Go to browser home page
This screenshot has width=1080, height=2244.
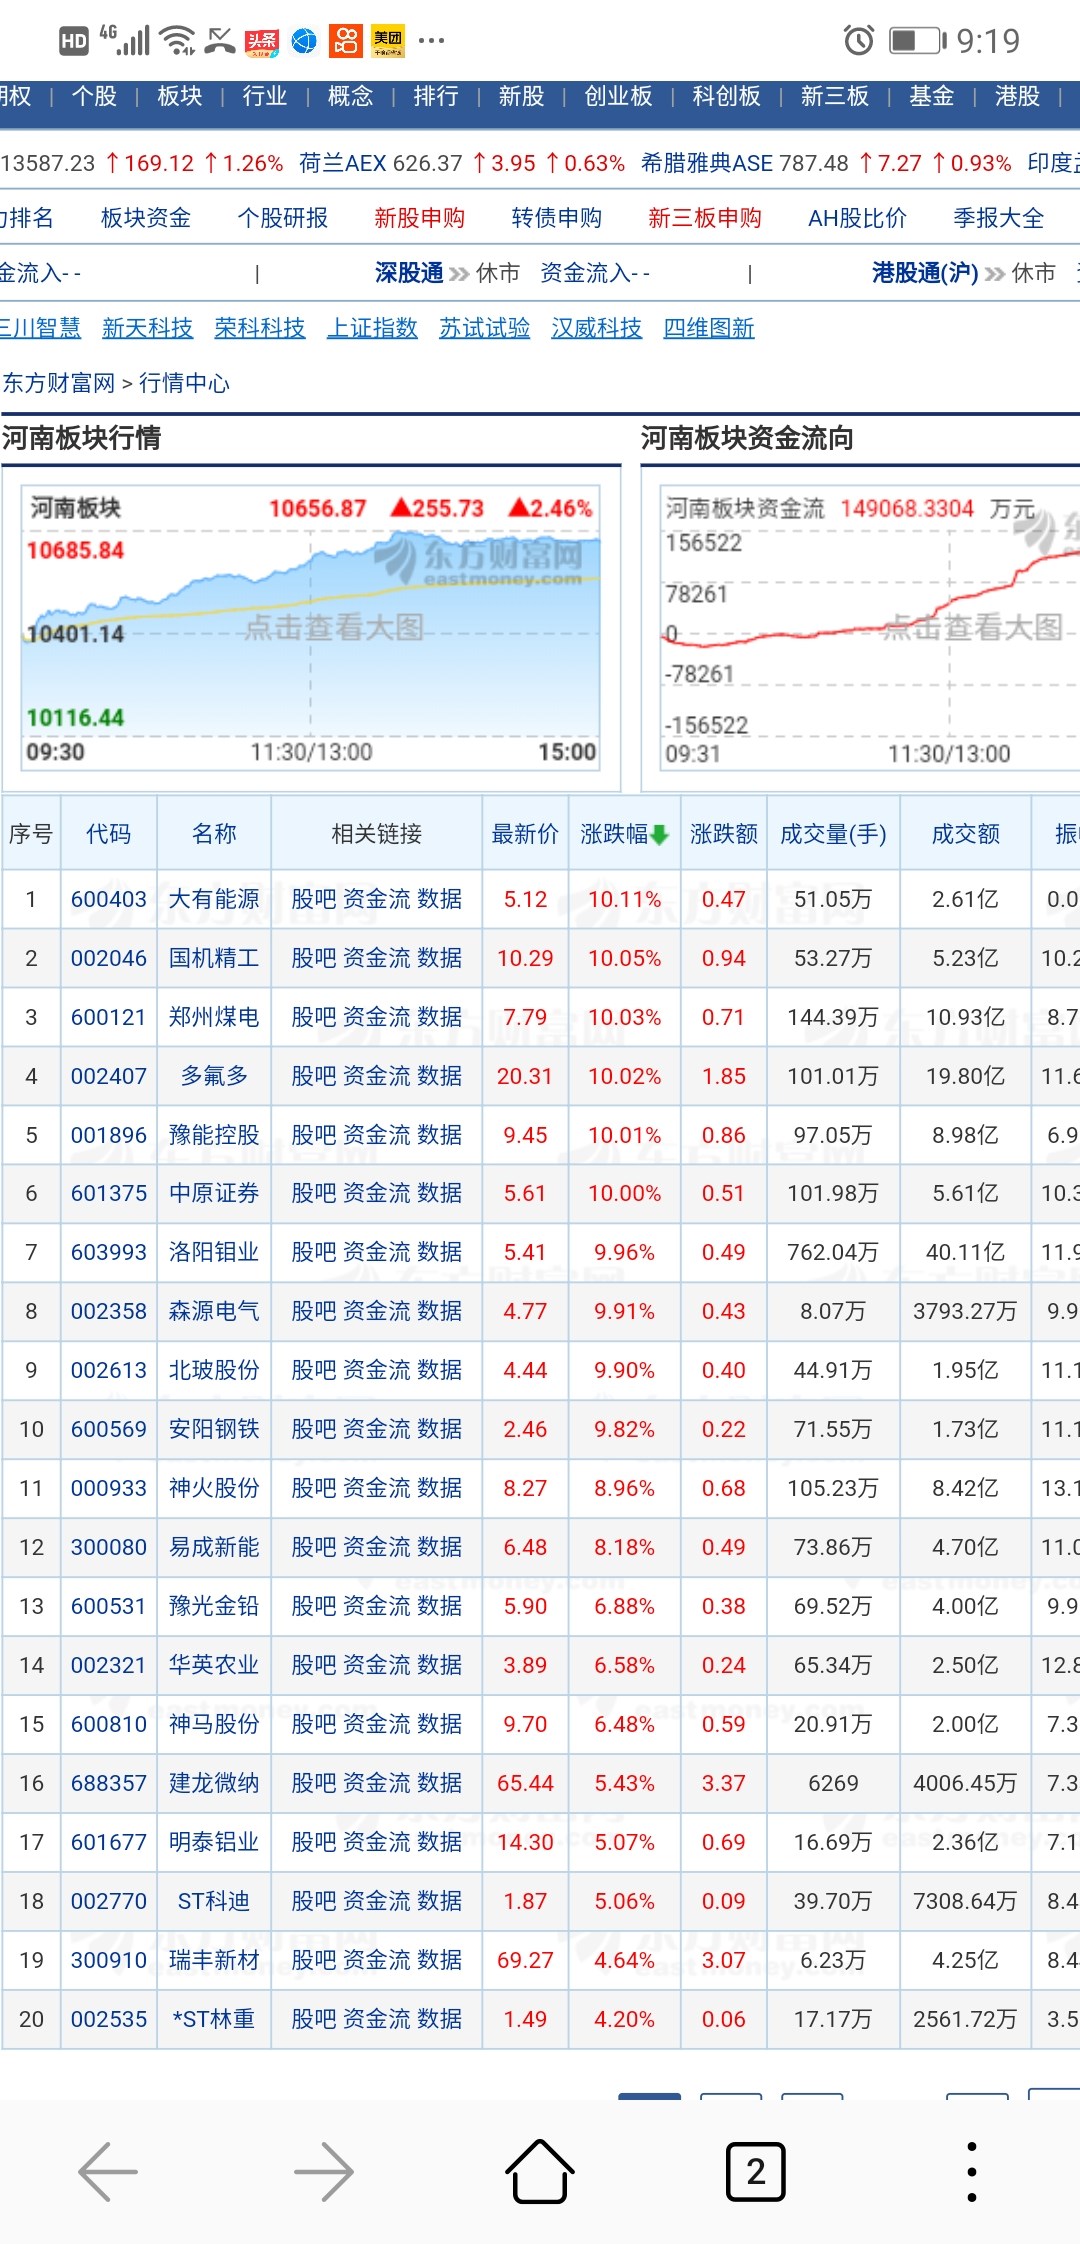540,2171
